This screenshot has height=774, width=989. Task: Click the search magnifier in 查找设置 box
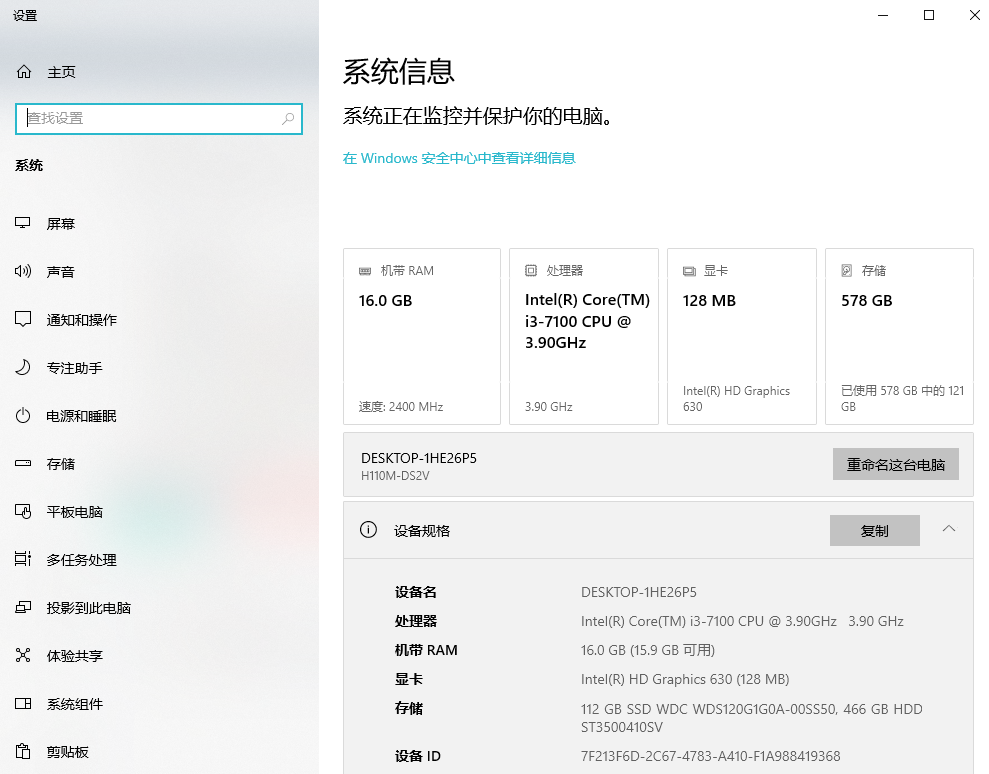[289, 119]
